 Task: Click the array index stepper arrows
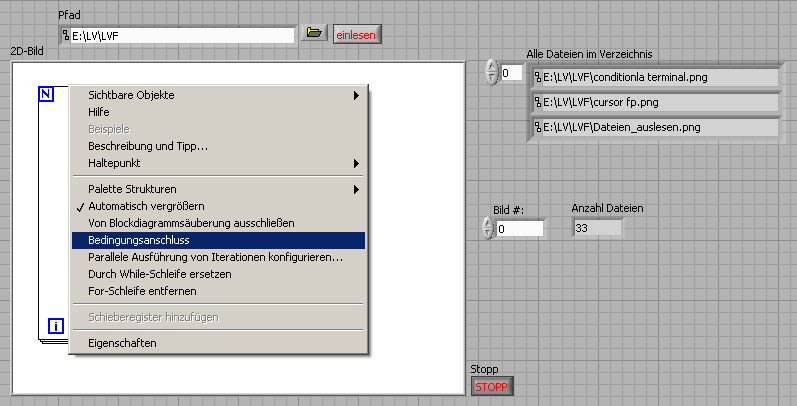[x=492, y=72]
